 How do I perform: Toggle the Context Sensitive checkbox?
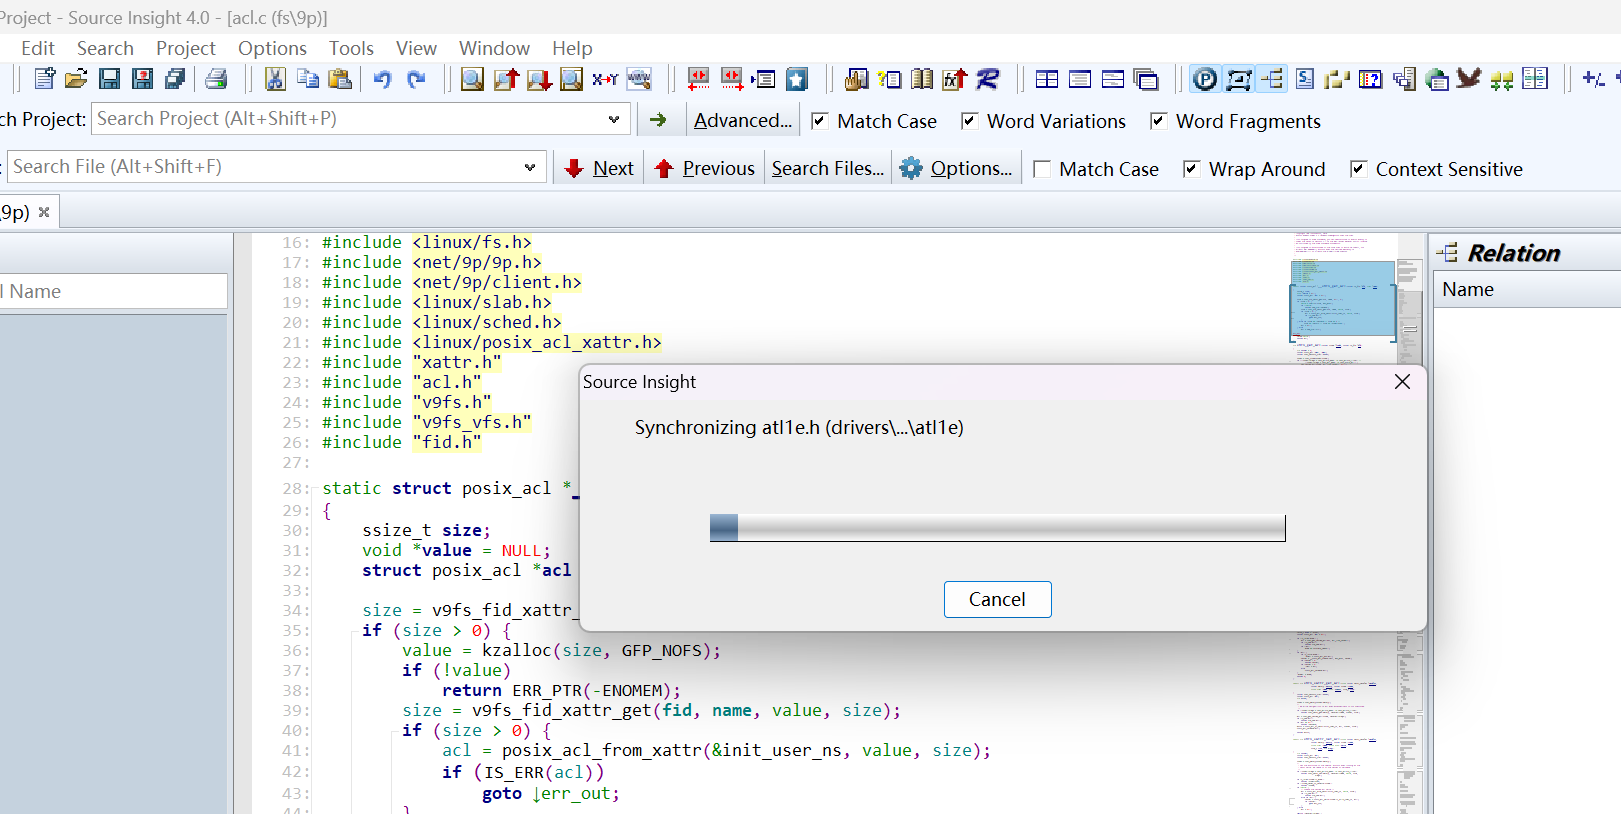click(1358, 169)
